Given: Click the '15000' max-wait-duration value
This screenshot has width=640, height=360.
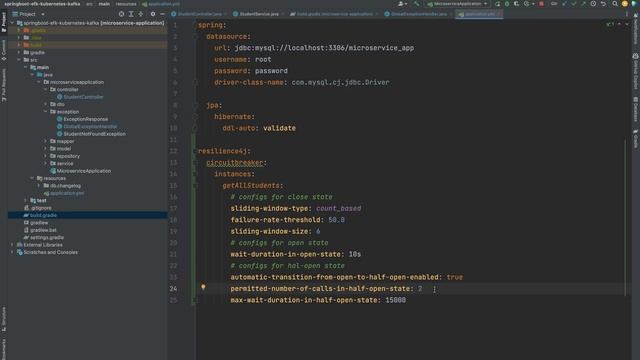Looking at the screenshot, I should pos(396,300).
